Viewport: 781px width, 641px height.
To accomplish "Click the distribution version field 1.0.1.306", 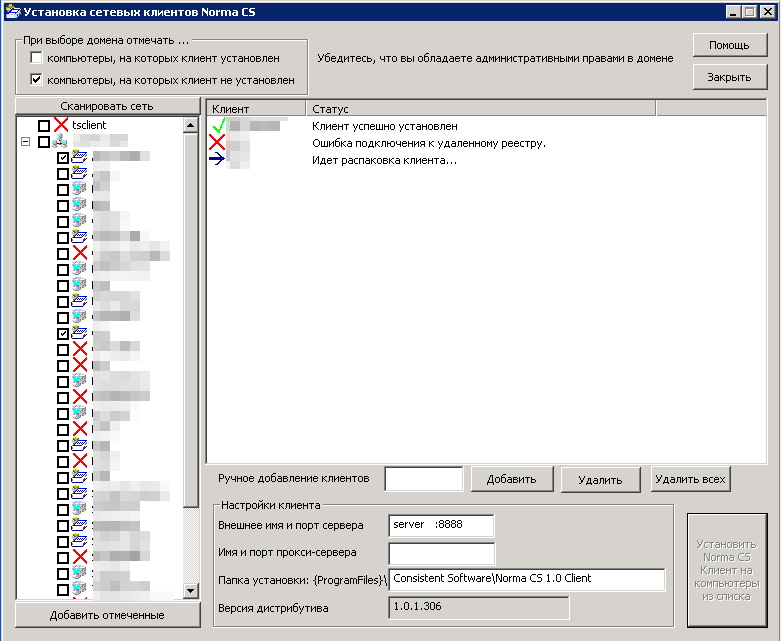I will 479,608.
